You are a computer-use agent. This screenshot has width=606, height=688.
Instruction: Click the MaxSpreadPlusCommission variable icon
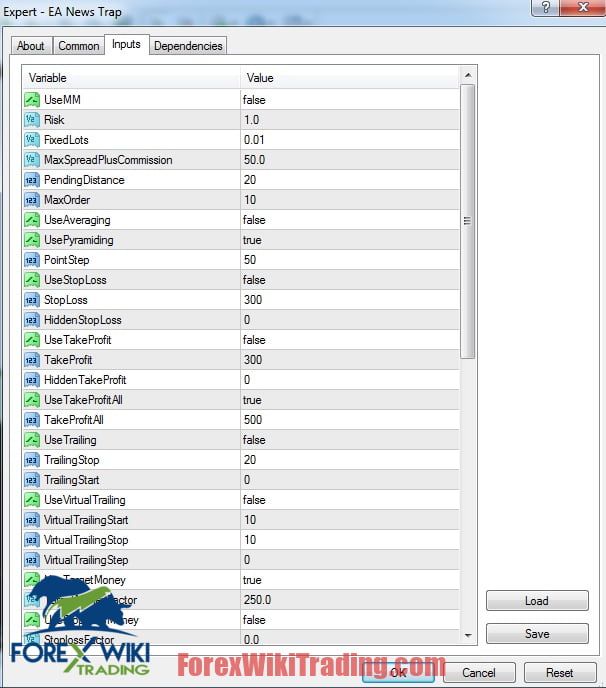[x=32, y=160]
